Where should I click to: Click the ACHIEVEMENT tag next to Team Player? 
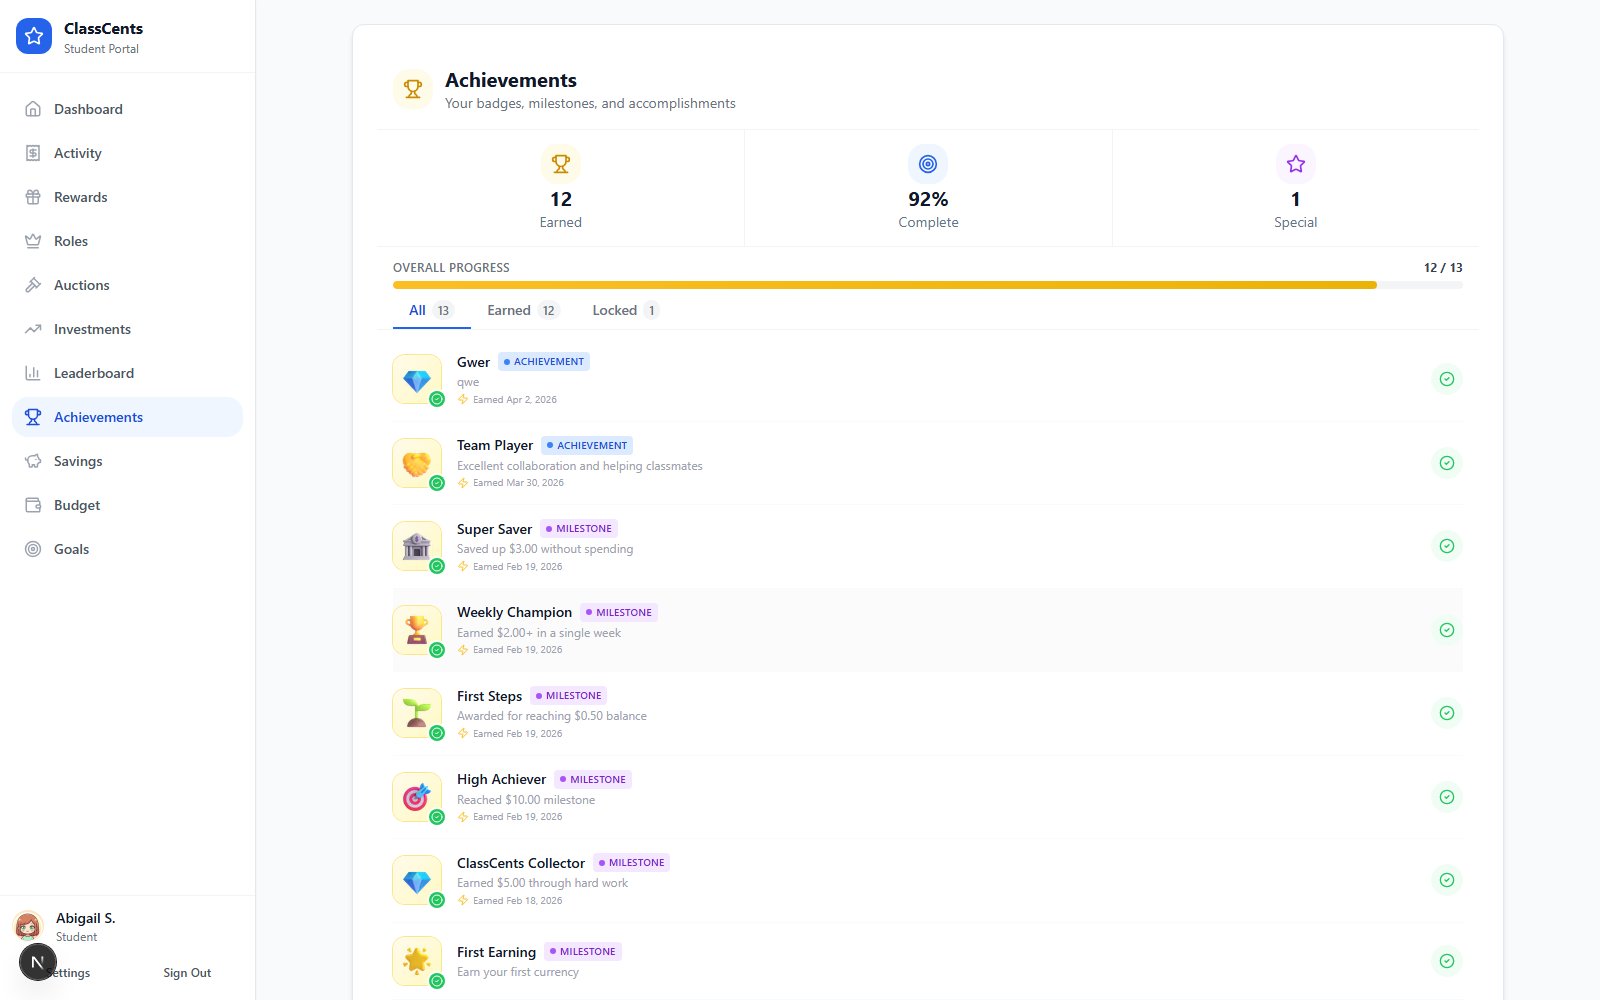tap(587, 446)
